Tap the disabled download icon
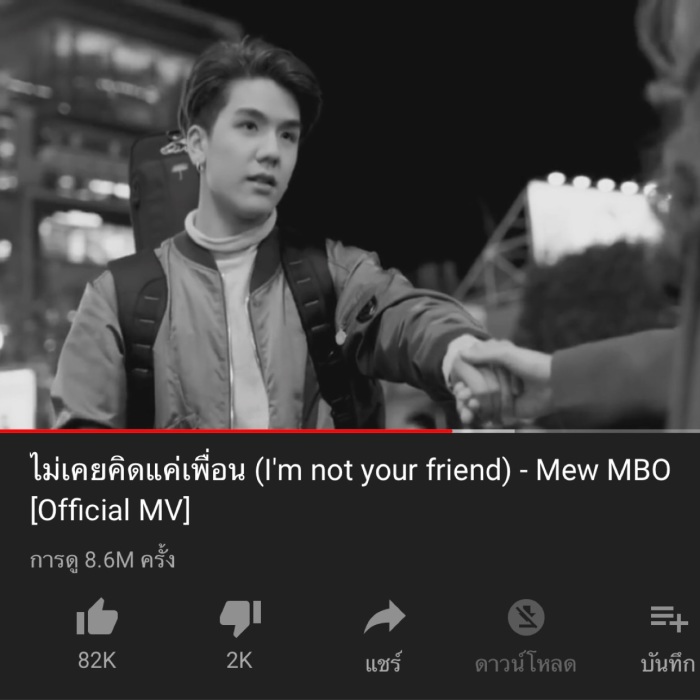The image size is (700, 700). click(x=526, y=617)
